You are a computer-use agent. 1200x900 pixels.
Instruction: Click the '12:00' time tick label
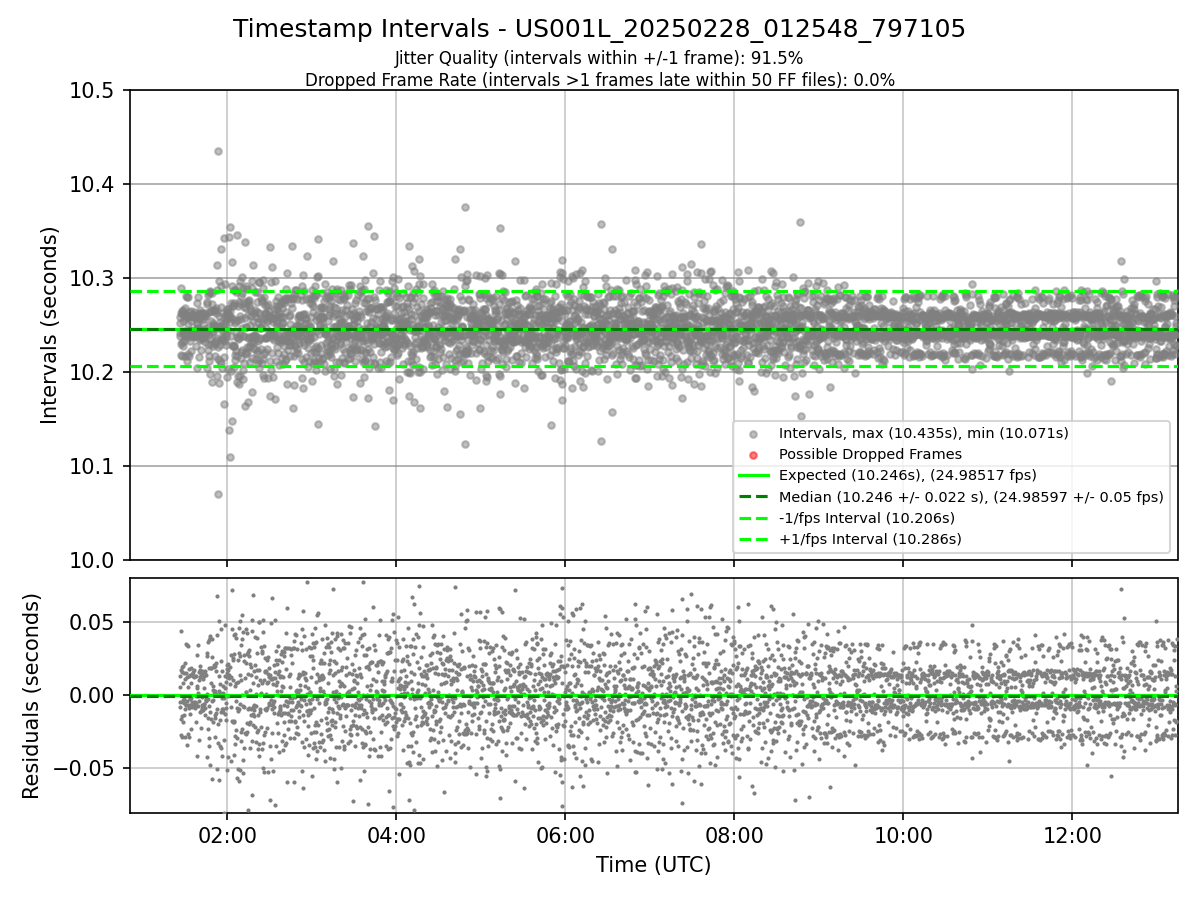[1072, 835]
